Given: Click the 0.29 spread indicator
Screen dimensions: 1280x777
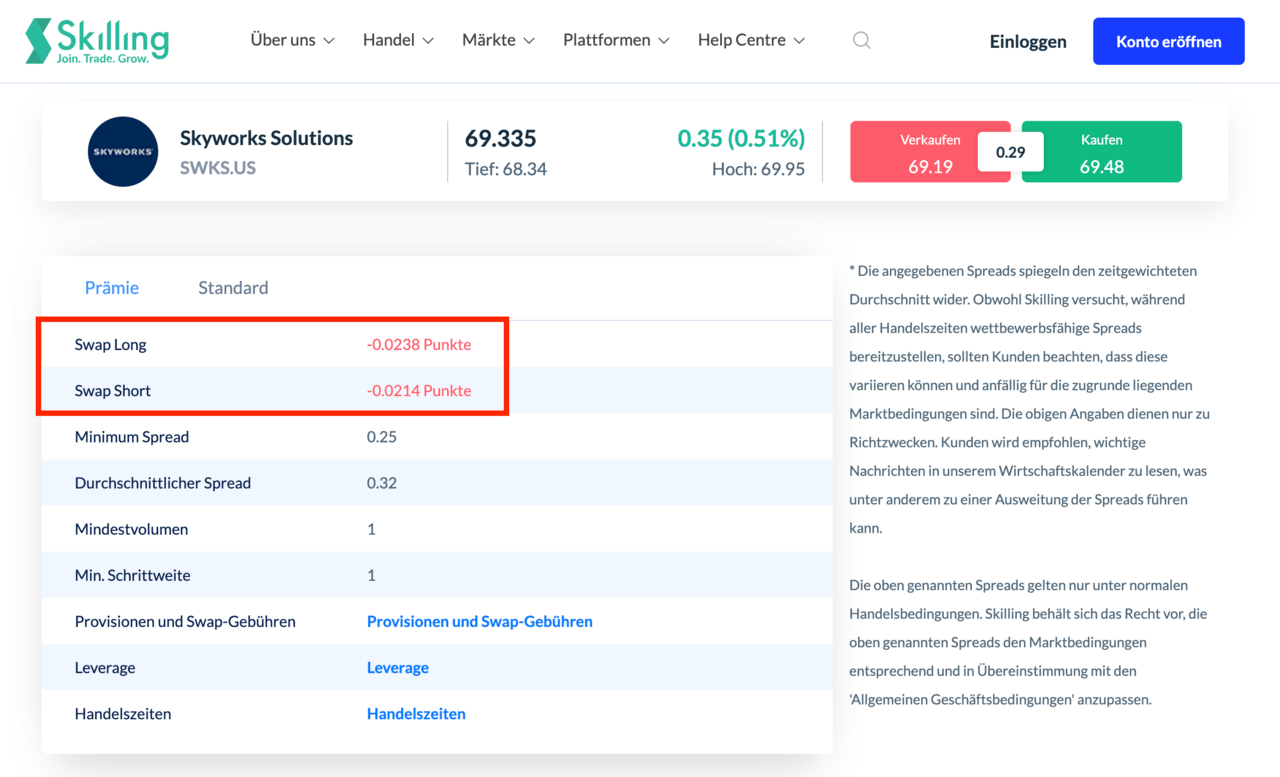Looking at the screenshot, I should click(x=1011, y=151).
